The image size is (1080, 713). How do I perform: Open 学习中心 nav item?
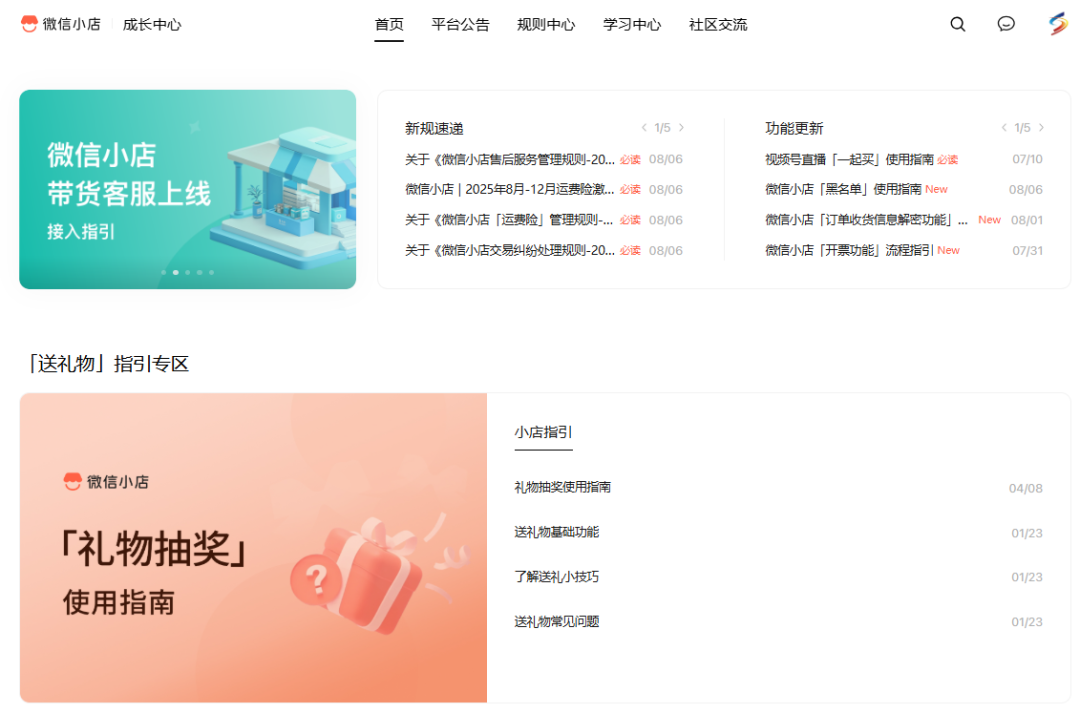[632, 25]
